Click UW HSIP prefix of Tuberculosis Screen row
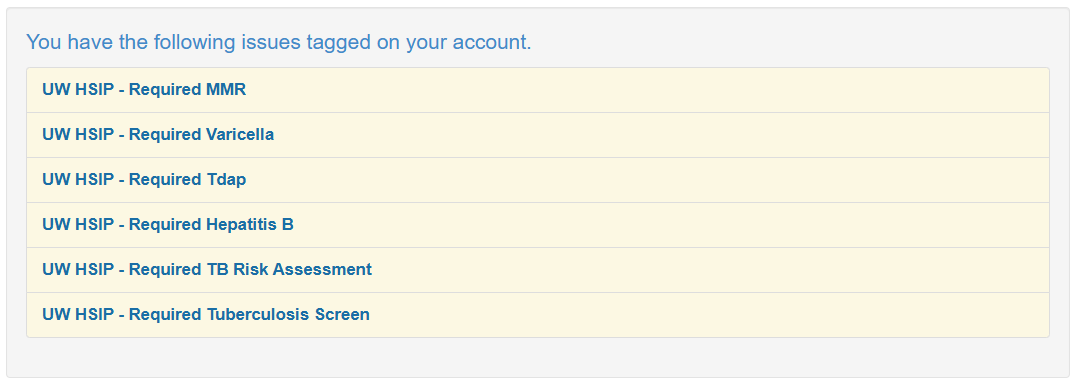 (77, 314)
